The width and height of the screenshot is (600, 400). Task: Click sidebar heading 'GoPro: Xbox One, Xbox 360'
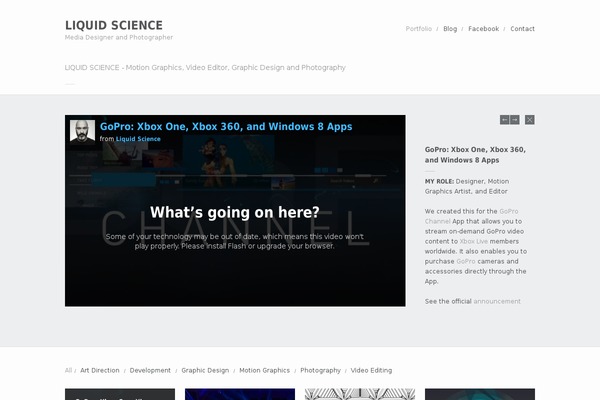tap(475, 155)
